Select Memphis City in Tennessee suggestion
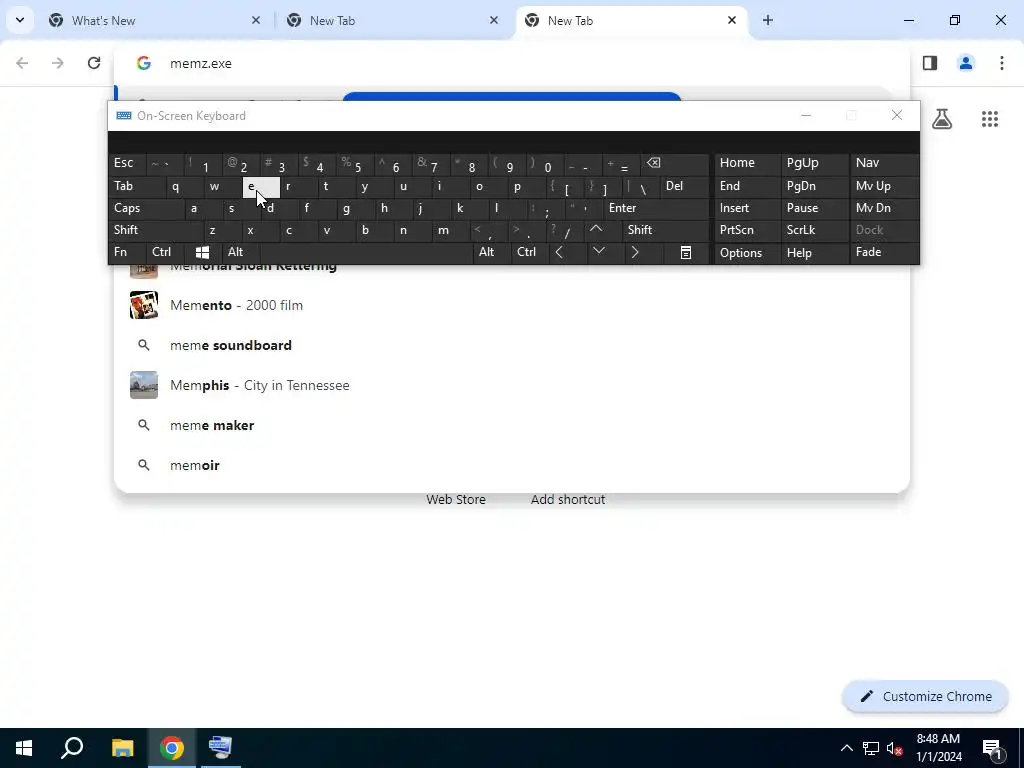This screenshot has width=1024, height=768. click(x=511, y=385)
